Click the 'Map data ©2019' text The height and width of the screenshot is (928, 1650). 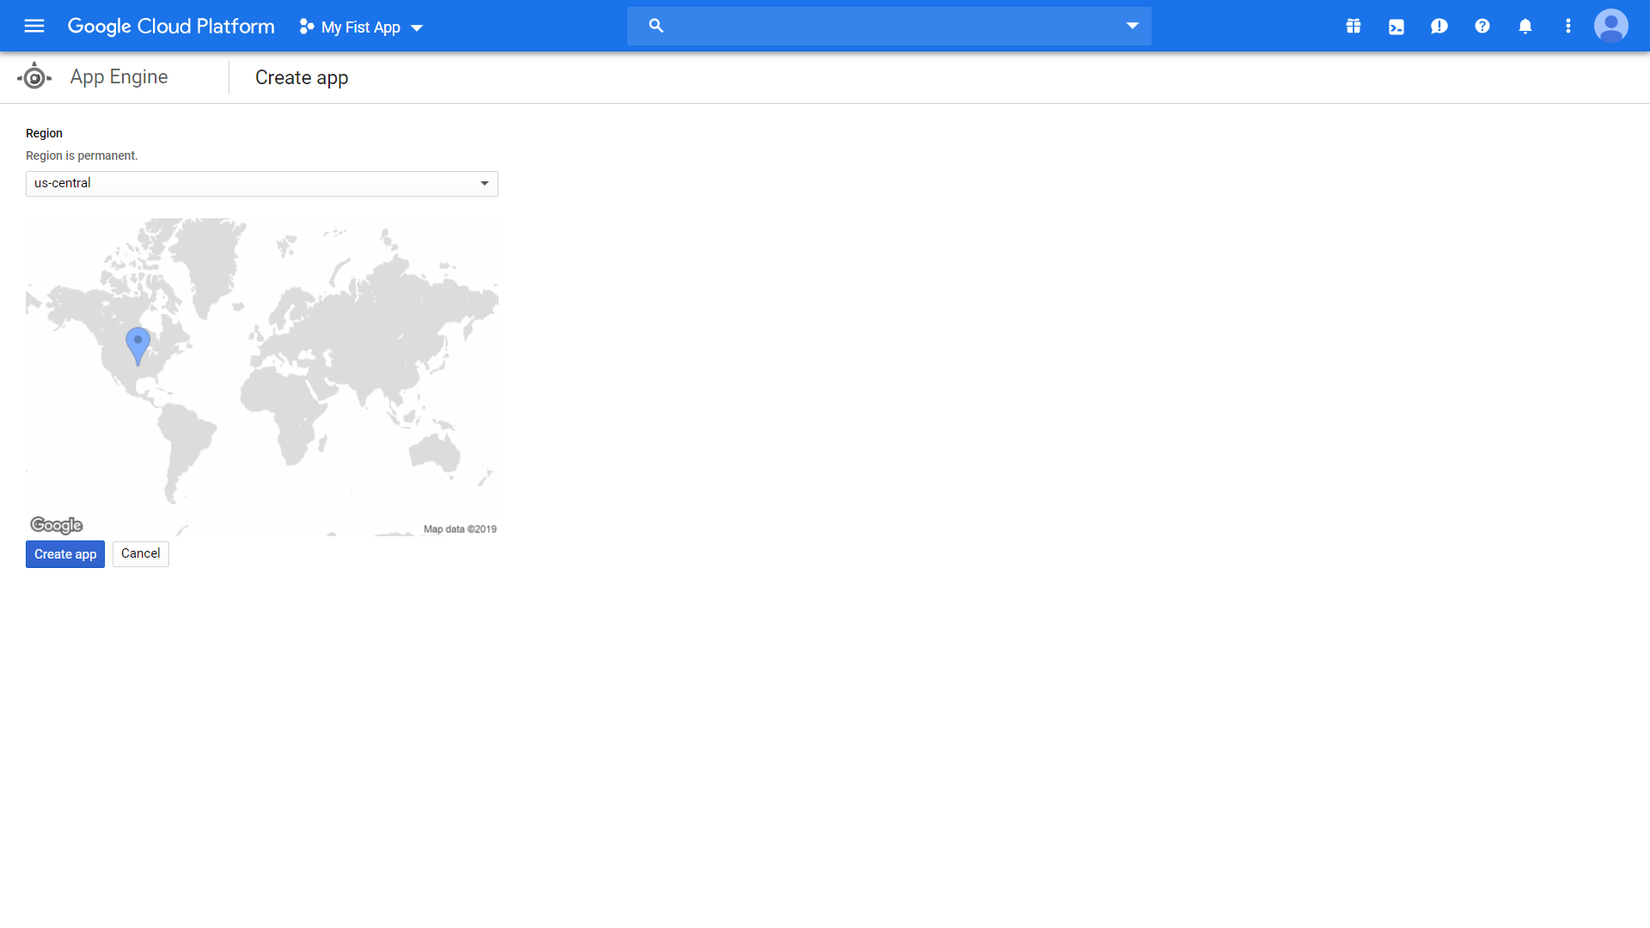click(460, 529)
